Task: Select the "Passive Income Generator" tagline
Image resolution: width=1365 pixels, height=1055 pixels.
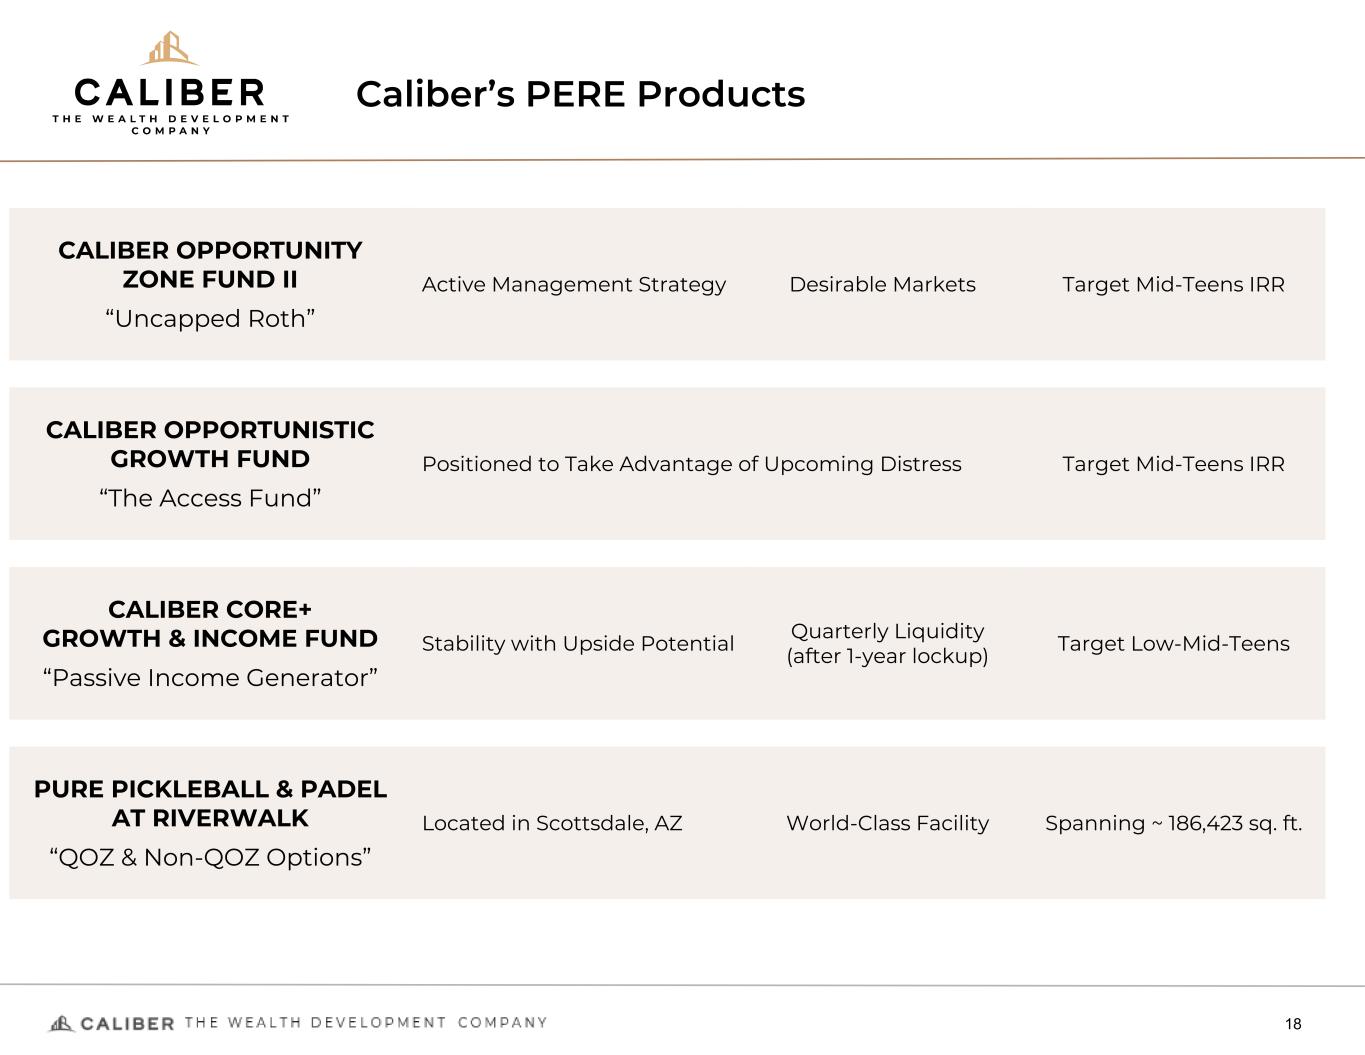Action: coord(210,678)
